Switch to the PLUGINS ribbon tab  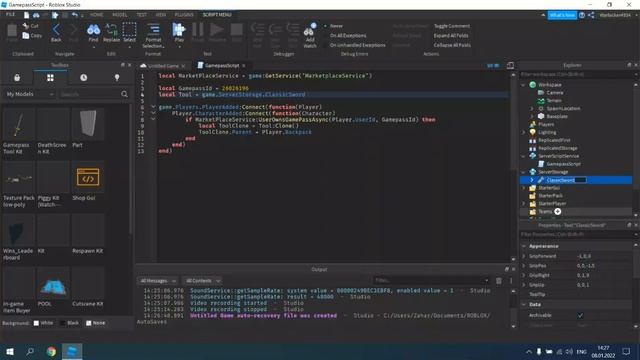(x=184, y=15)
